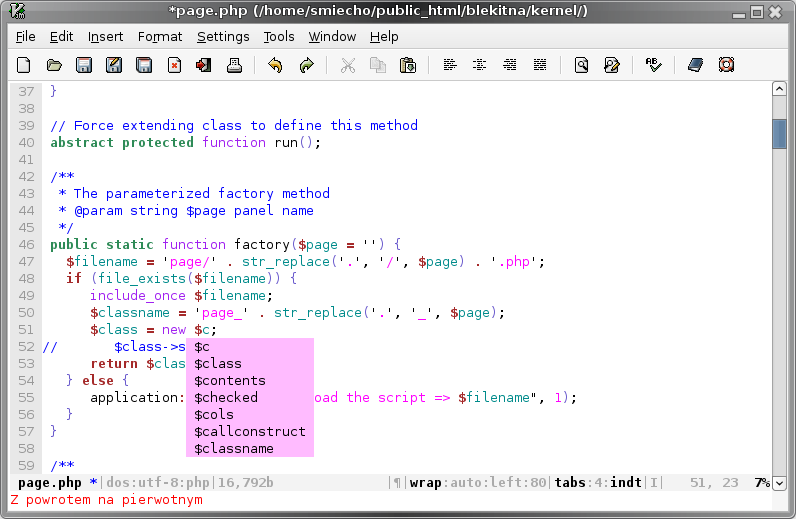Viewport: 796px width, 519px height.
Task: Click the message 'Z powrotem na pierwotnym'
Action: tap(106, 500)
